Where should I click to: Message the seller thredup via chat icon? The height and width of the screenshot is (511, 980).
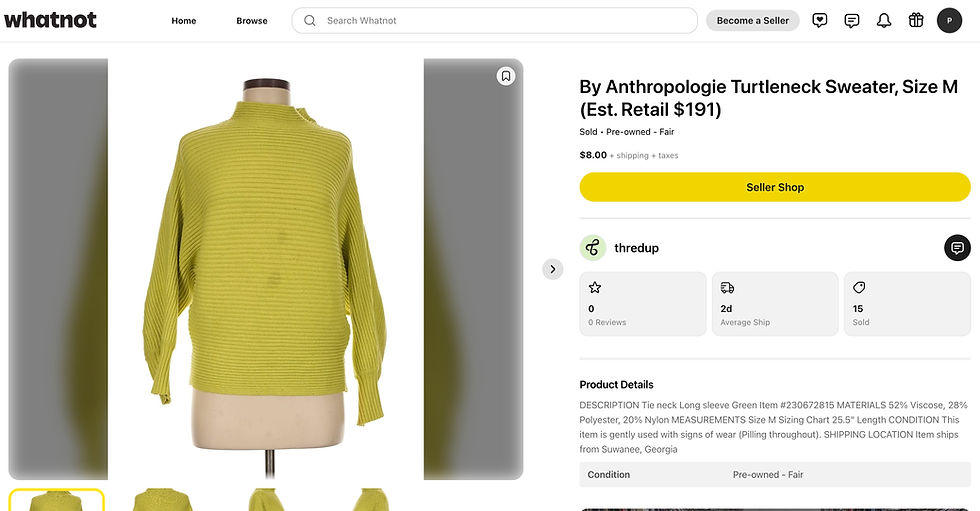click(x=957, y=248)
